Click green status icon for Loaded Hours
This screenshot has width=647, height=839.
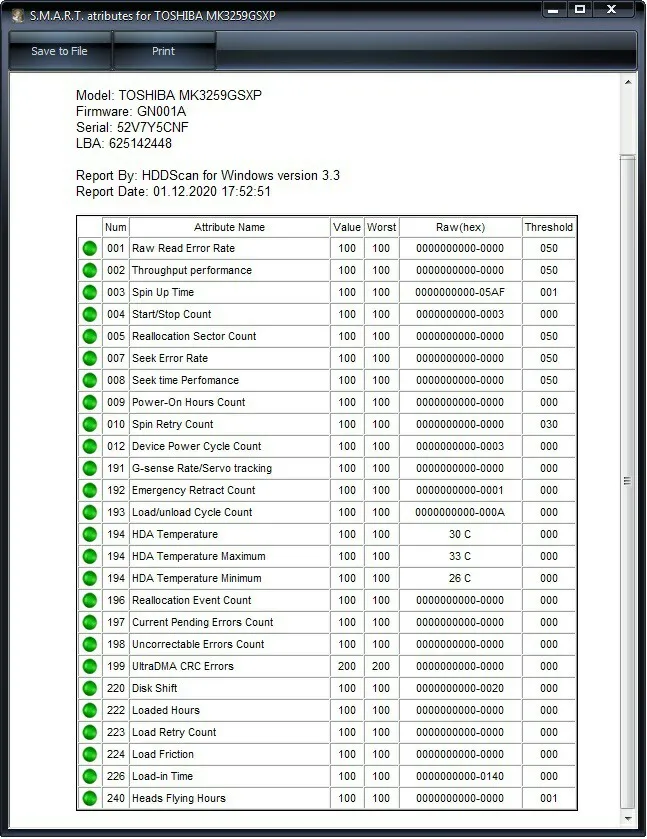[90, 710]
